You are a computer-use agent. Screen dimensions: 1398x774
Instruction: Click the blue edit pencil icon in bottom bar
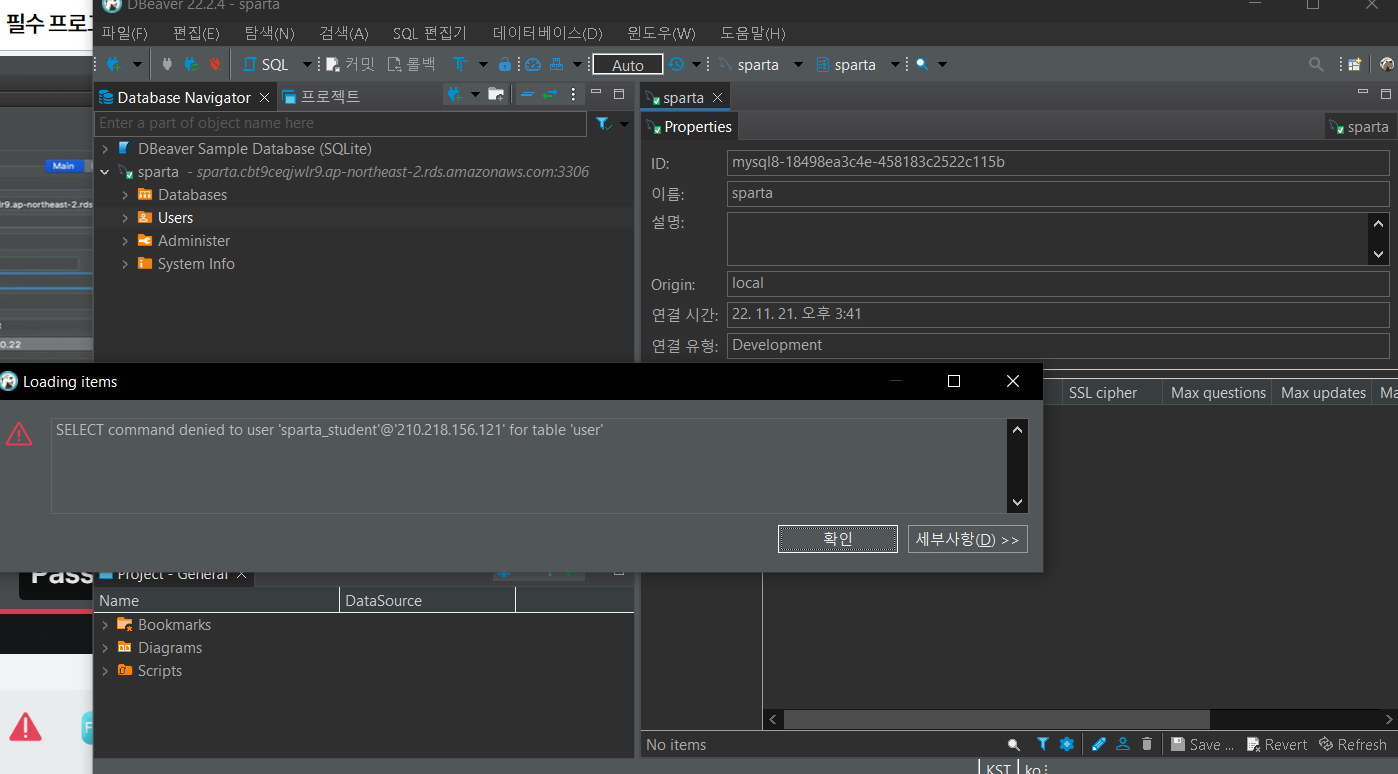point(1098,744)
